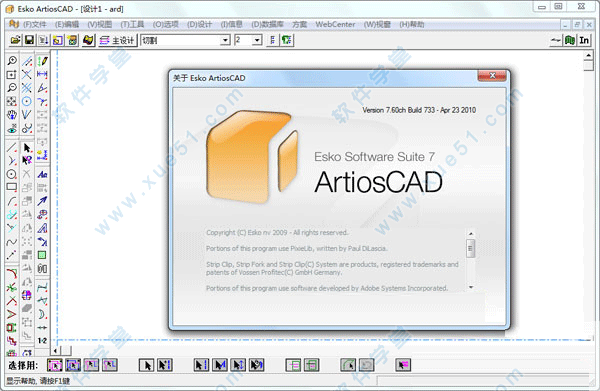Click the 1·2 numbering tool

click(x=42, y=340)
